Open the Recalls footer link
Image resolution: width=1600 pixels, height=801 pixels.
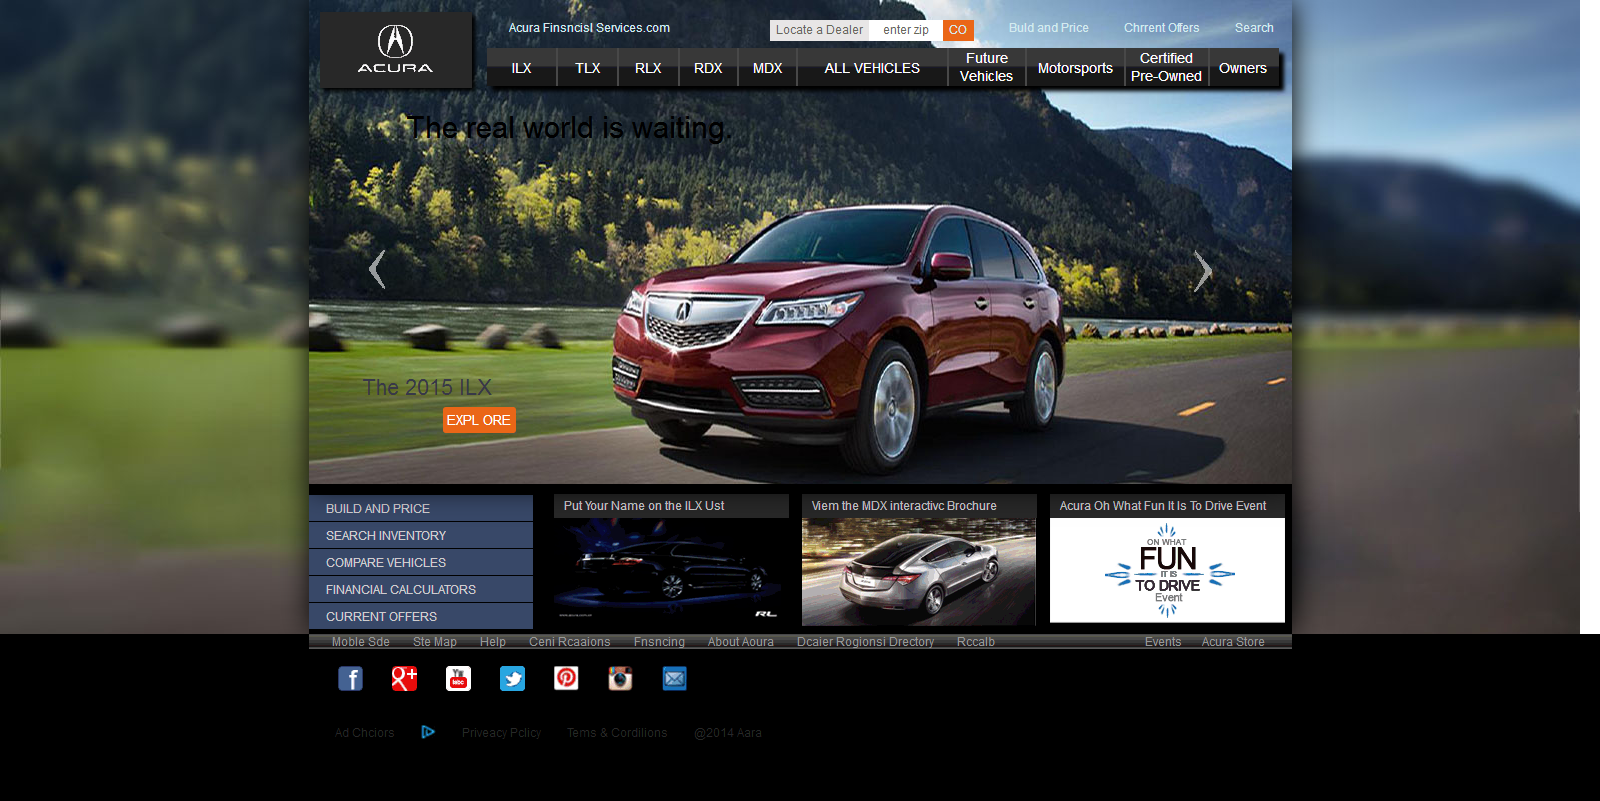click(x=976, y=642)
